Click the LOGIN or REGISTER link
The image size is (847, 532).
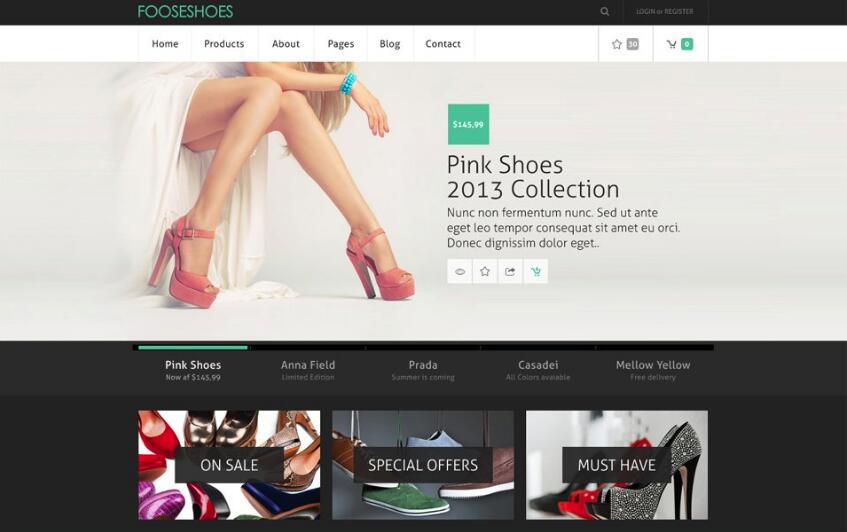(x=664, y=11)
